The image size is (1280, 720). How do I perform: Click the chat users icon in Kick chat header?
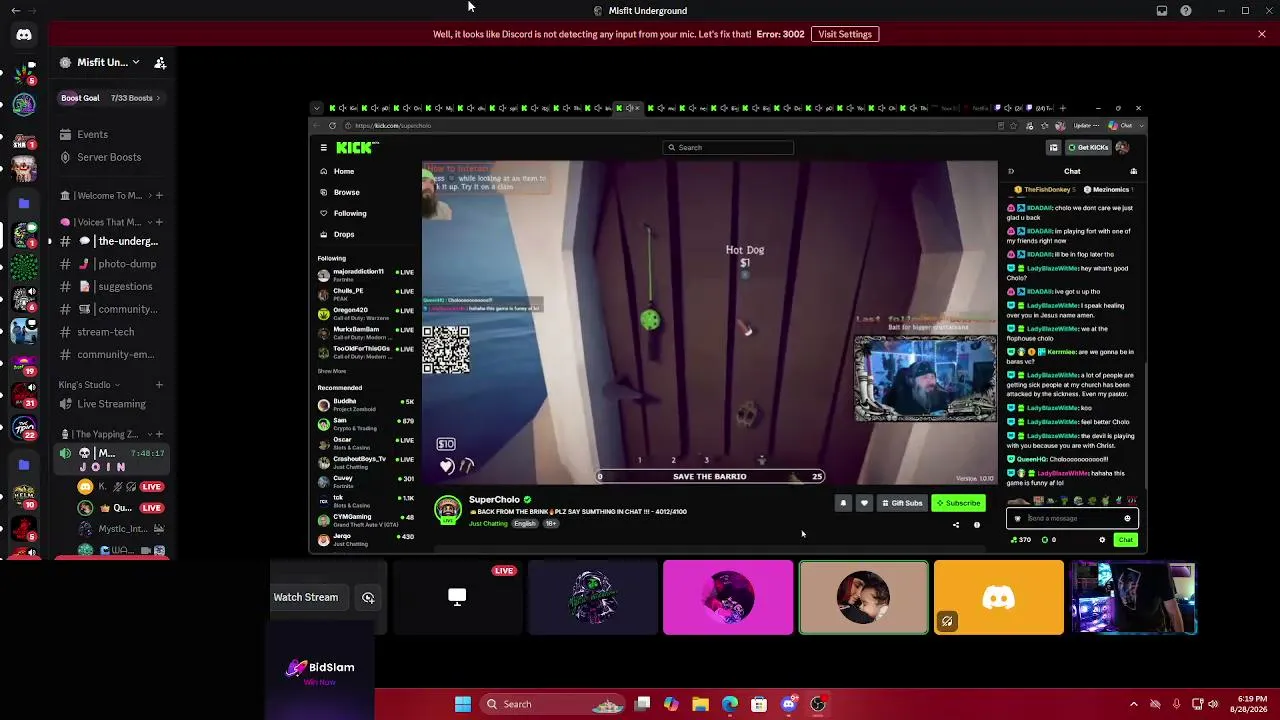(x=1133, y=171)
